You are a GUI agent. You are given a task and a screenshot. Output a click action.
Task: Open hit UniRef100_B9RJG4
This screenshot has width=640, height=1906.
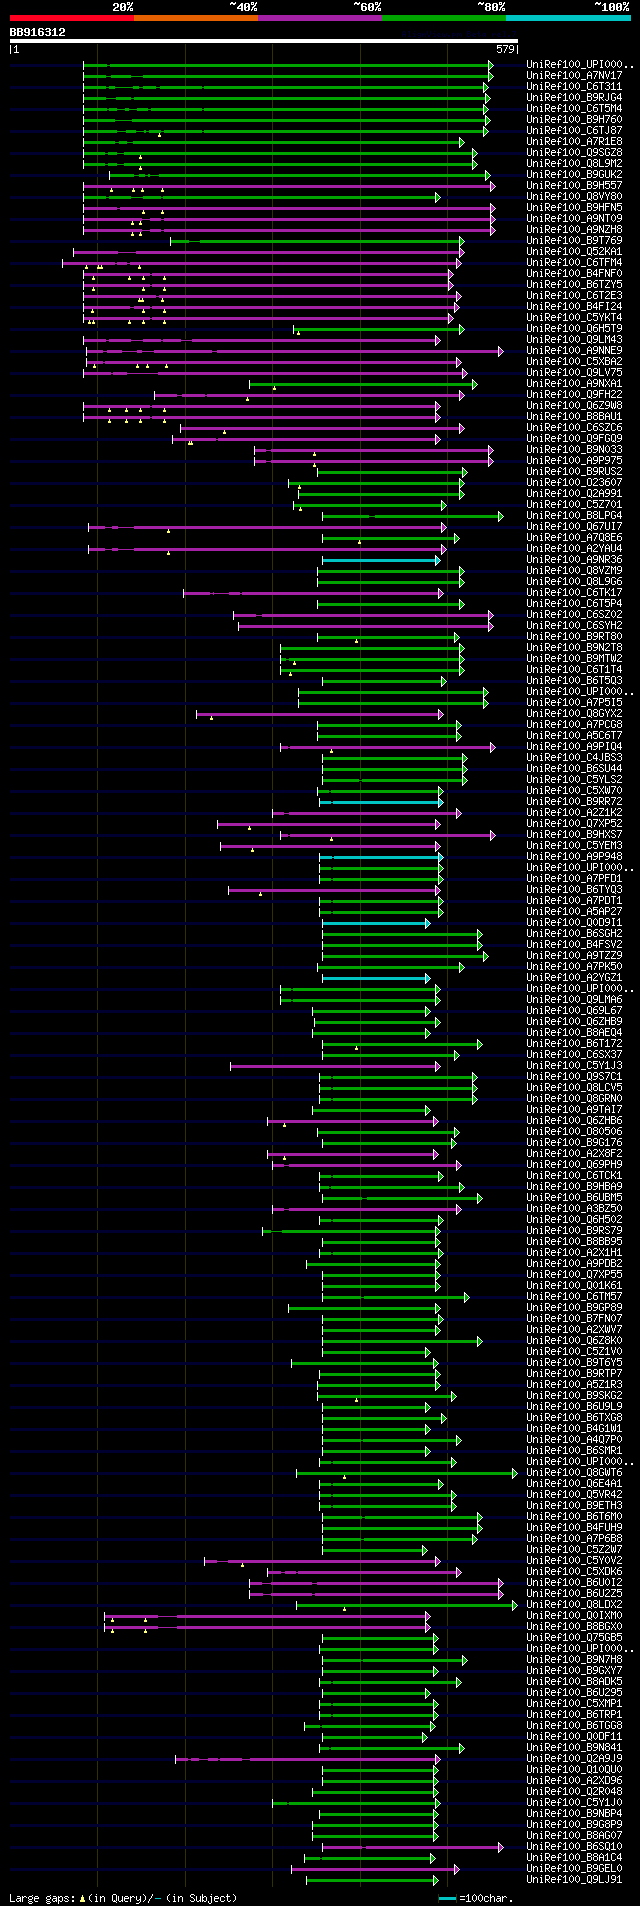click(574, 97)
